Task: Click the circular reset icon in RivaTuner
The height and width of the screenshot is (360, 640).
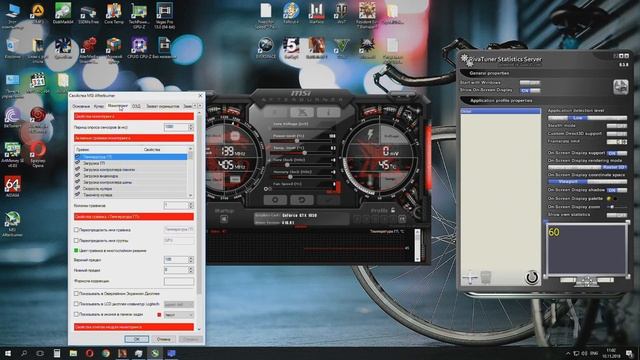Action: pos(532,278)
